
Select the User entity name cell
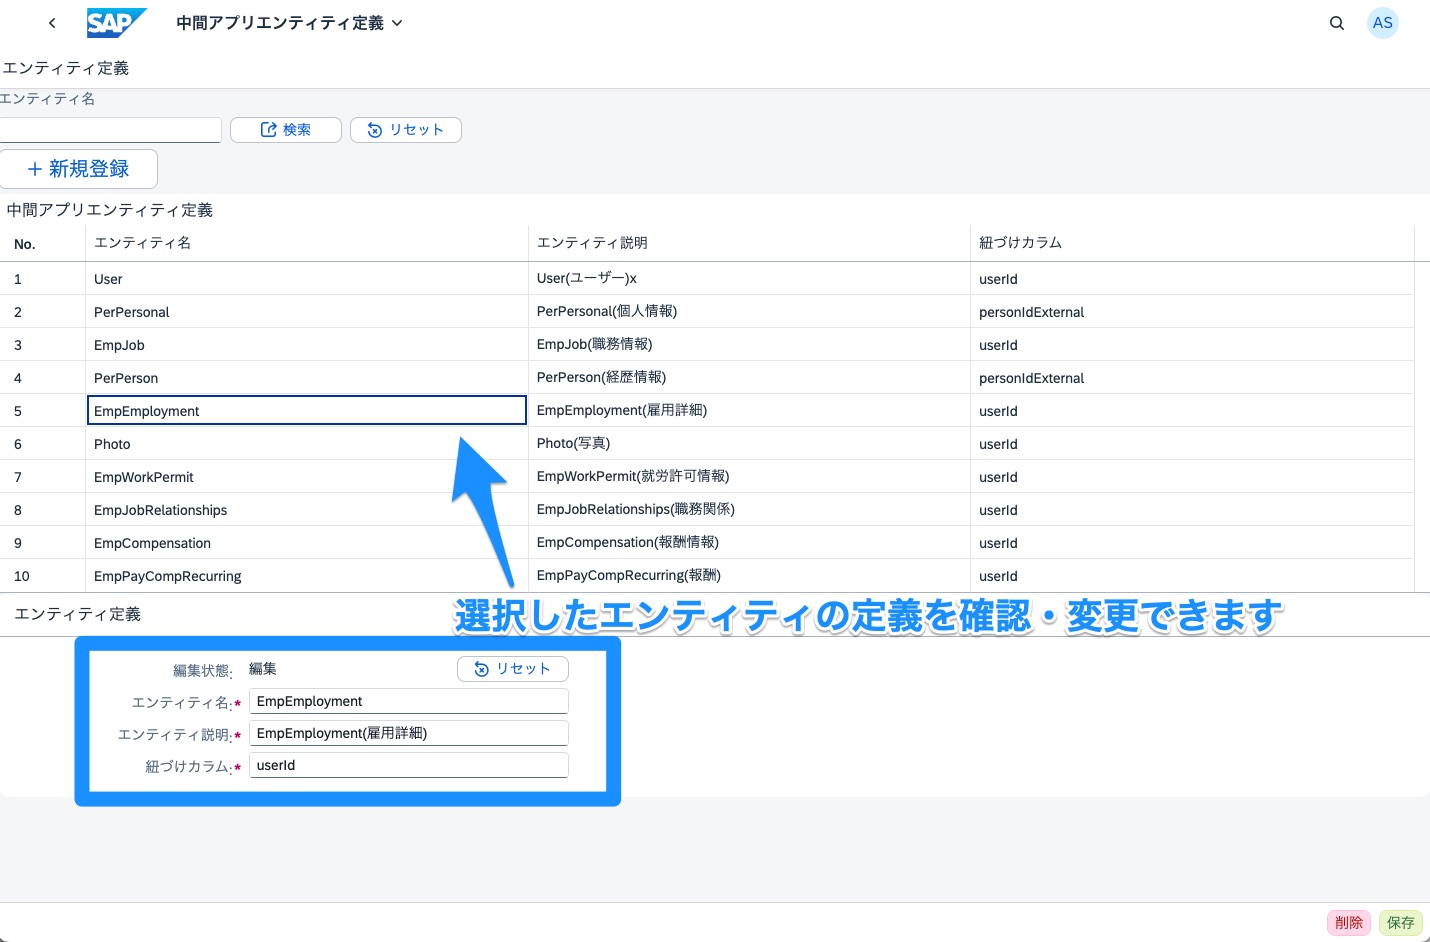pos(307,279)
